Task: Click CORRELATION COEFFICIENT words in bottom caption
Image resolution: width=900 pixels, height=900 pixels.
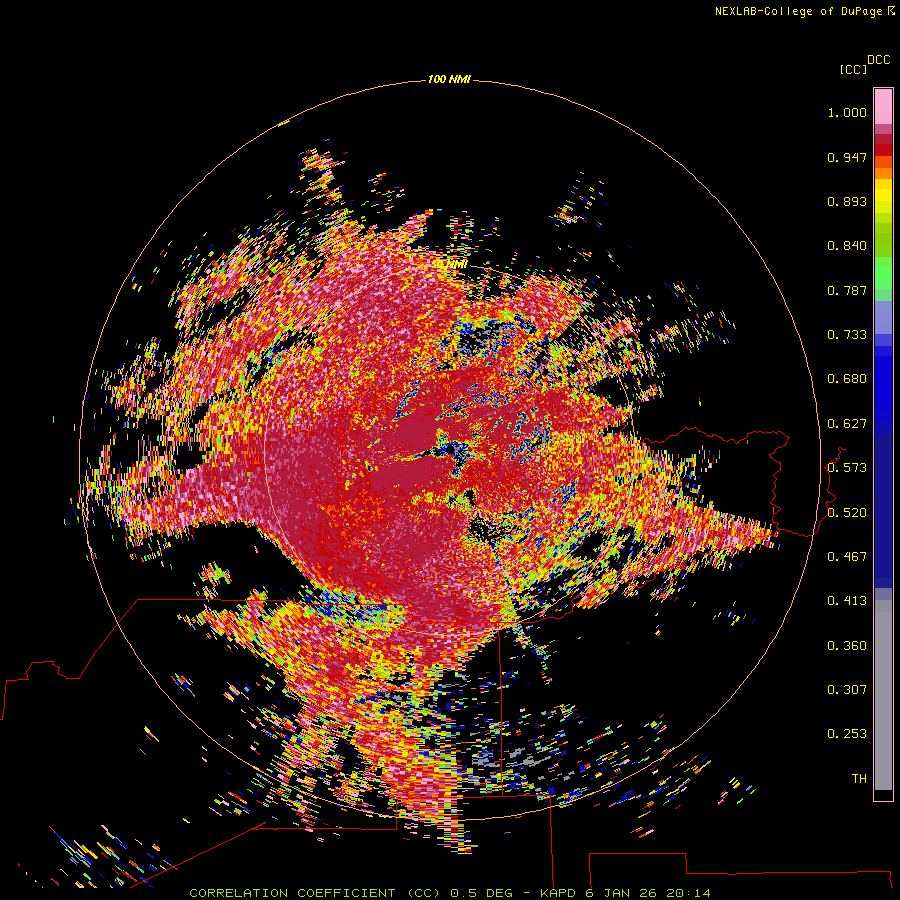Action: coord(292,893)
